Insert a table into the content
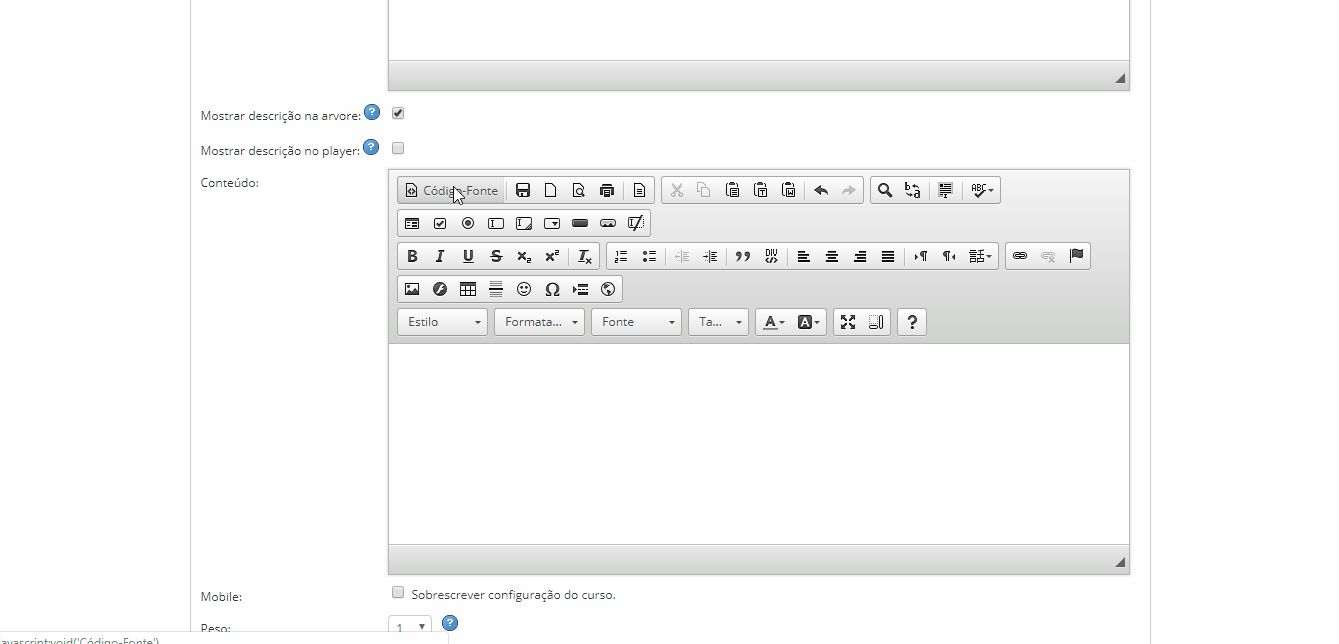 pyautogui.click(x=468, y=289)
